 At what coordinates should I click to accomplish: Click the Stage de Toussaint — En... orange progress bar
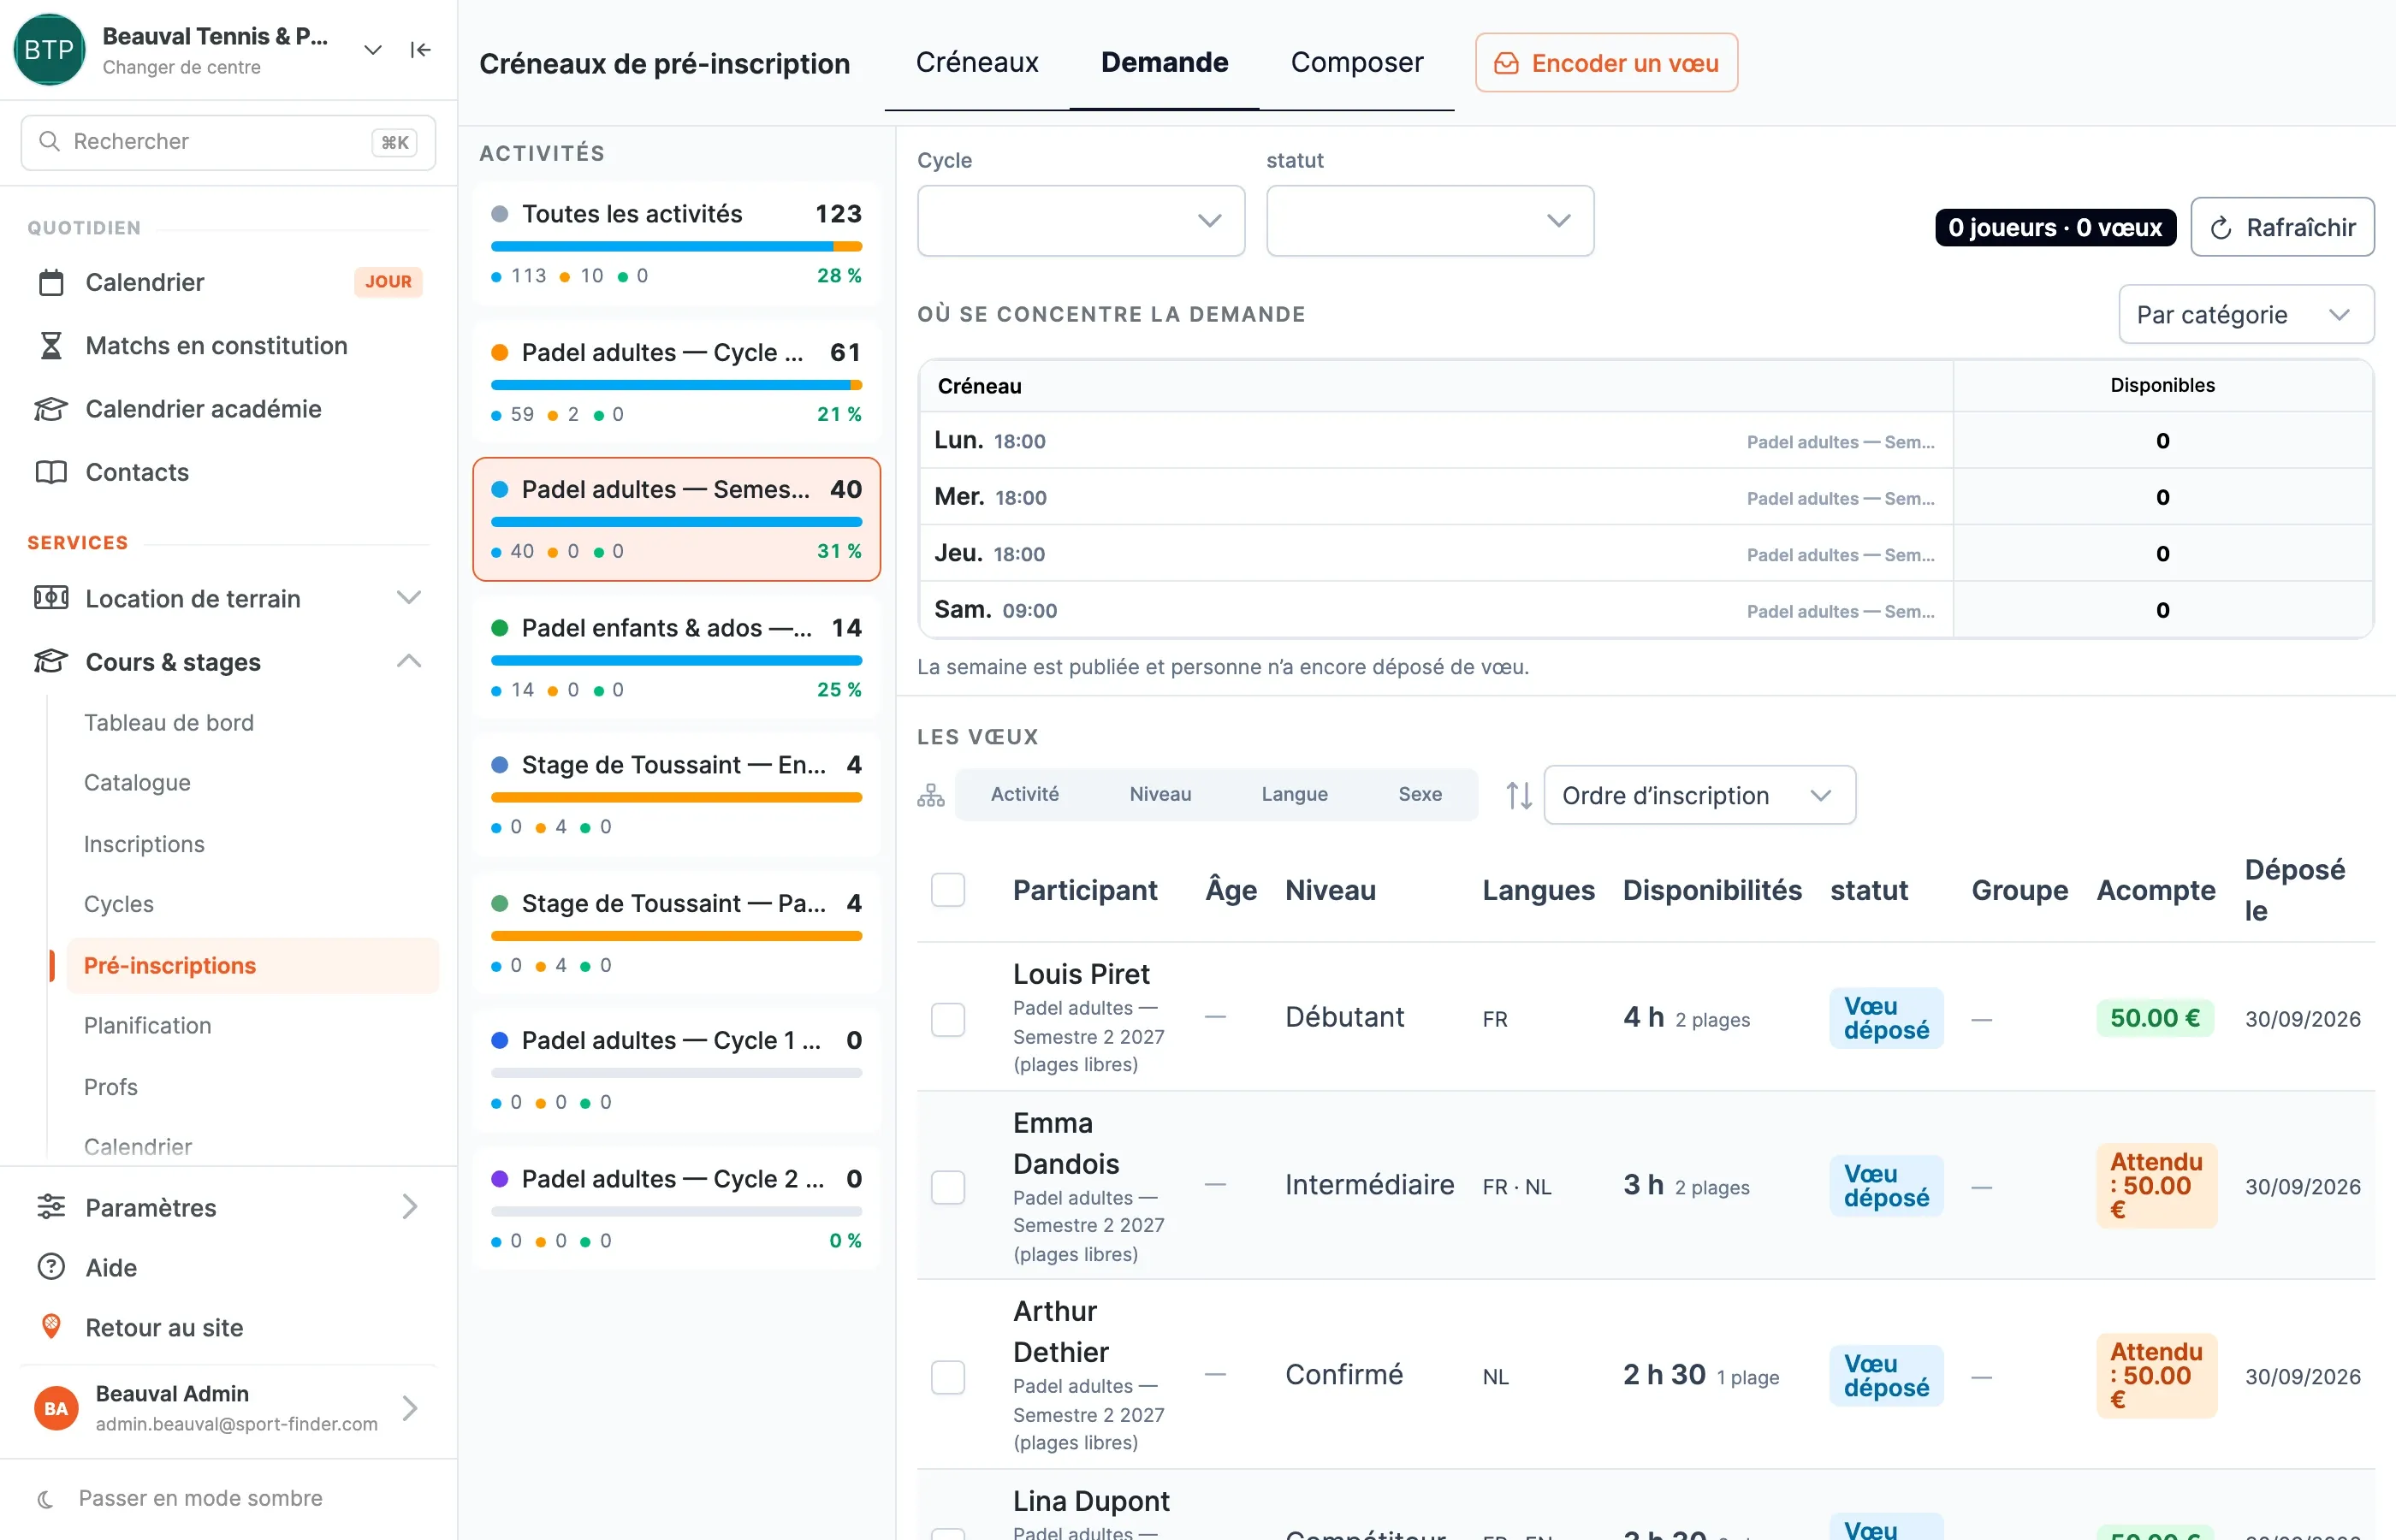tap(676, 798)
